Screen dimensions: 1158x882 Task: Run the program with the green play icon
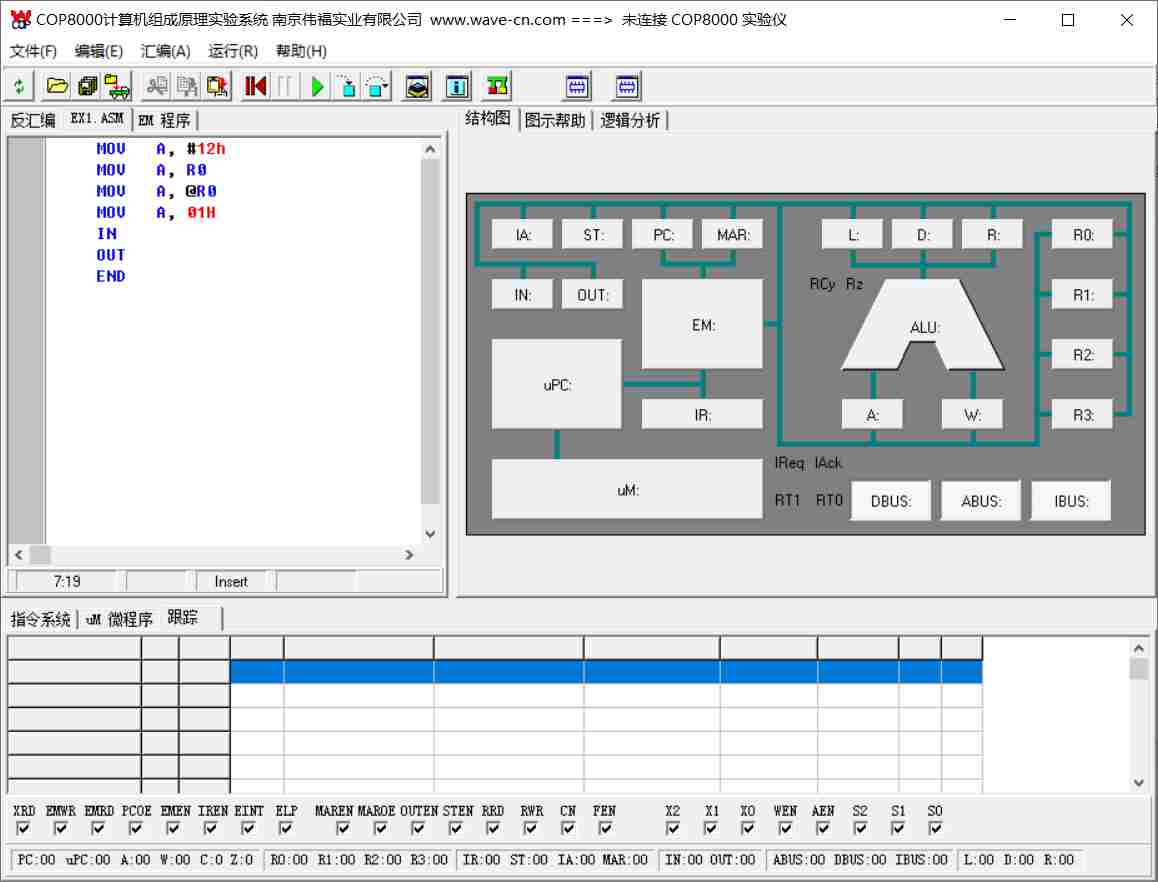tap(317, 87)
